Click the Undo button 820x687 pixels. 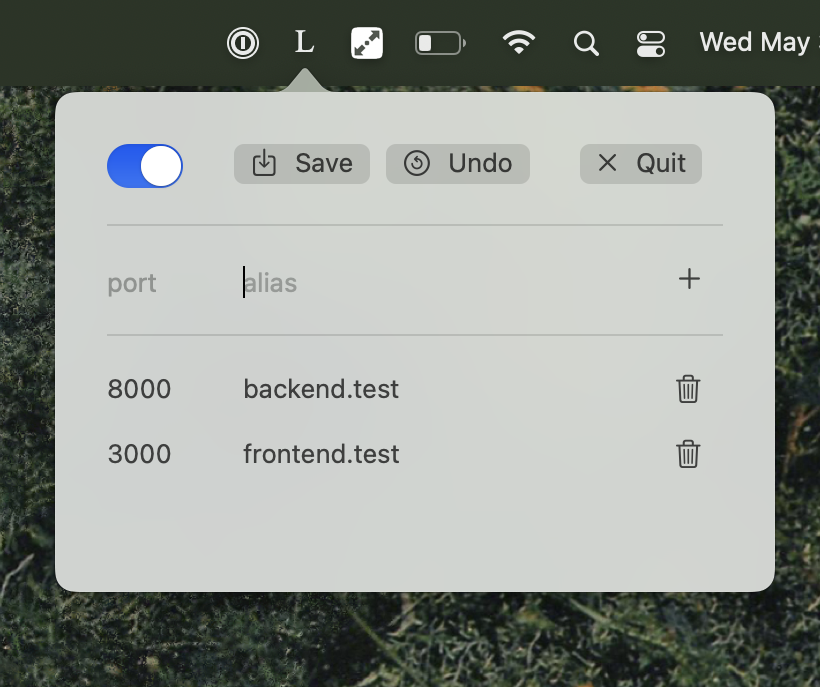[x=458, y=164]
